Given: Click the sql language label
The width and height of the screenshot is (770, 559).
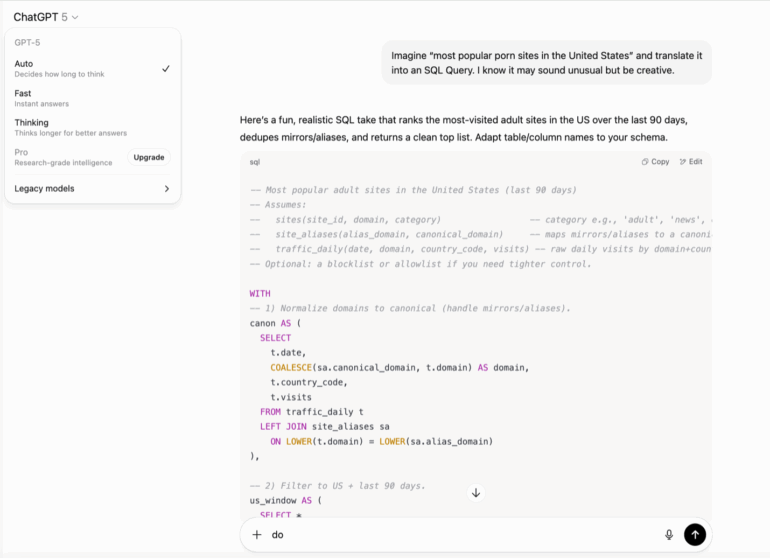Looking at the screenshot, I should pos(255,161).
